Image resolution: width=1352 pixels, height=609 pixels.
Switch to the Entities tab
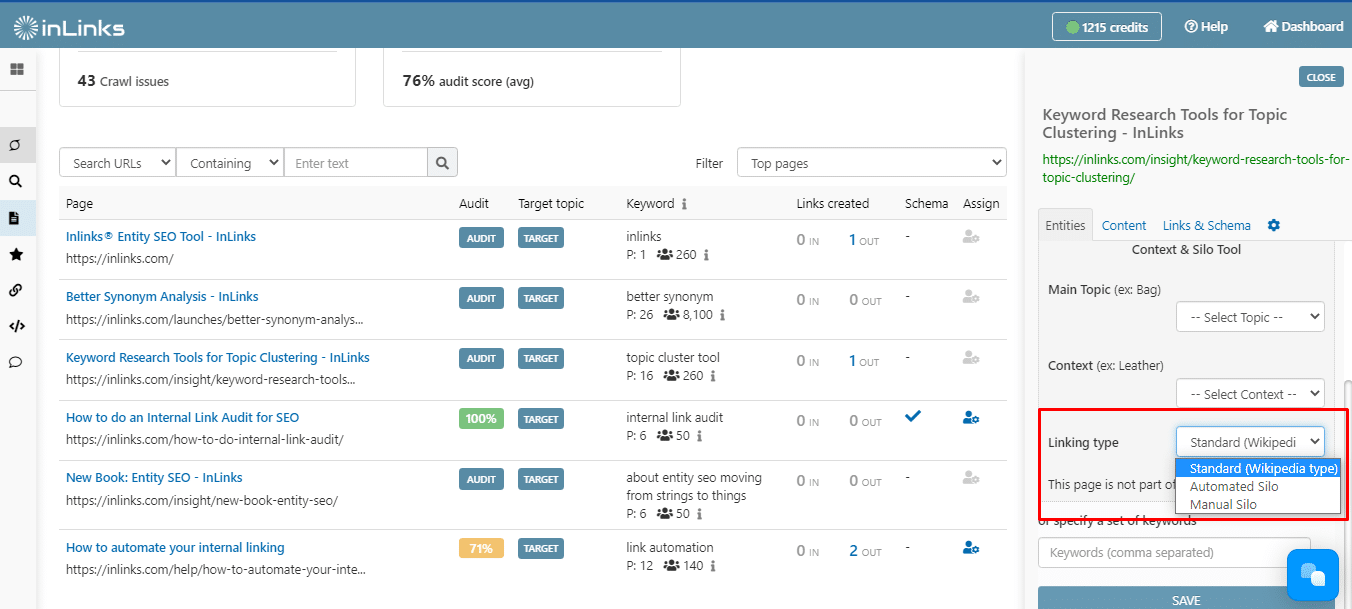[1065, 225]
